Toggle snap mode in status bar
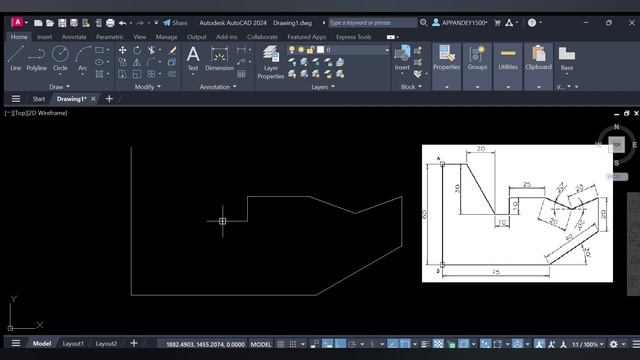640x360 pixels. tap(293, 344)
